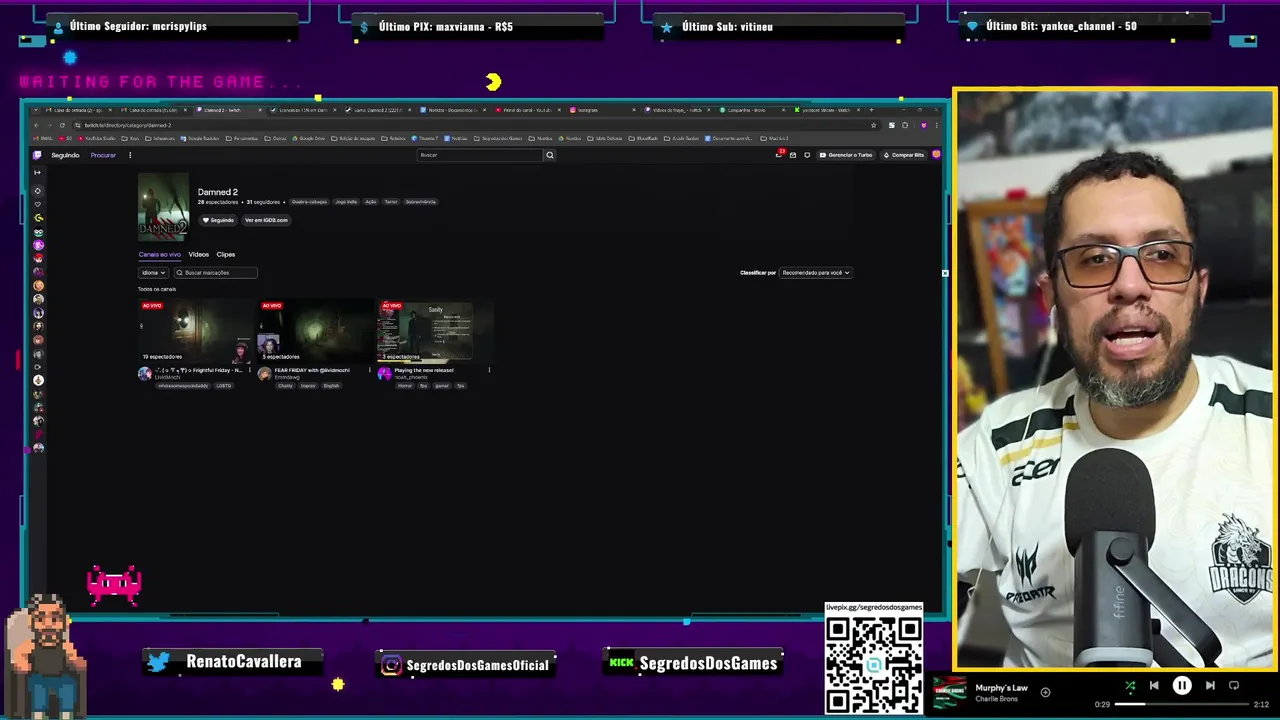Image resolution: width=1280 pixels, height=720 pixels.
Task: Click the 'Gerenciar o Turbo' button
Action: tap(847, 155)
